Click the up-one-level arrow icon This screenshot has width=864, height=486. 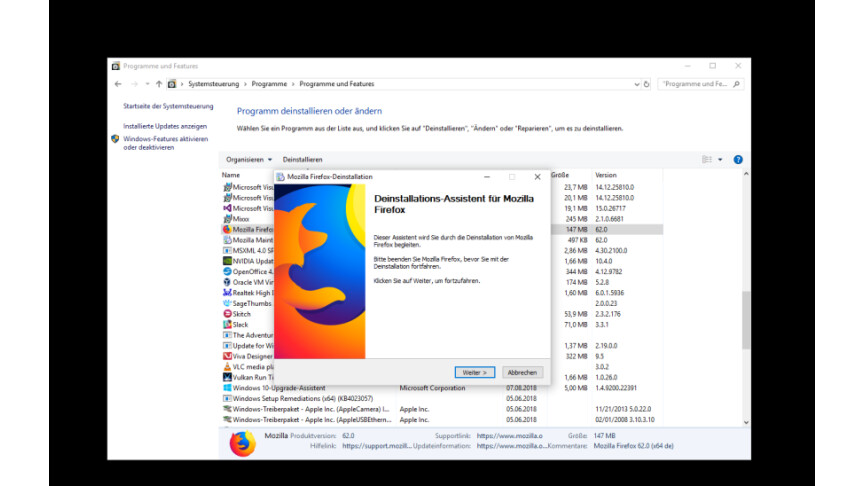click(159, 84)
